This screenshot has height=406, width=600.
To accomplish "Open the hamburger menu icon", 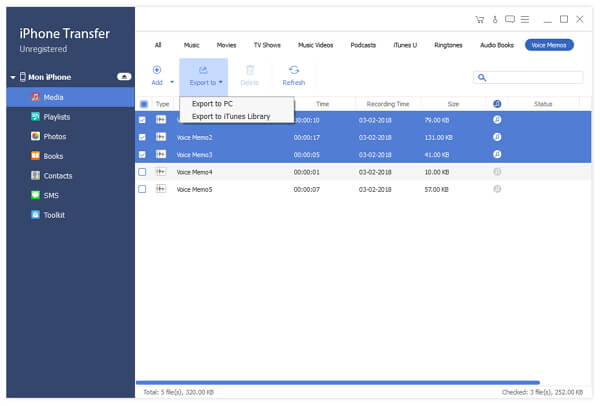I will point(525,19).
